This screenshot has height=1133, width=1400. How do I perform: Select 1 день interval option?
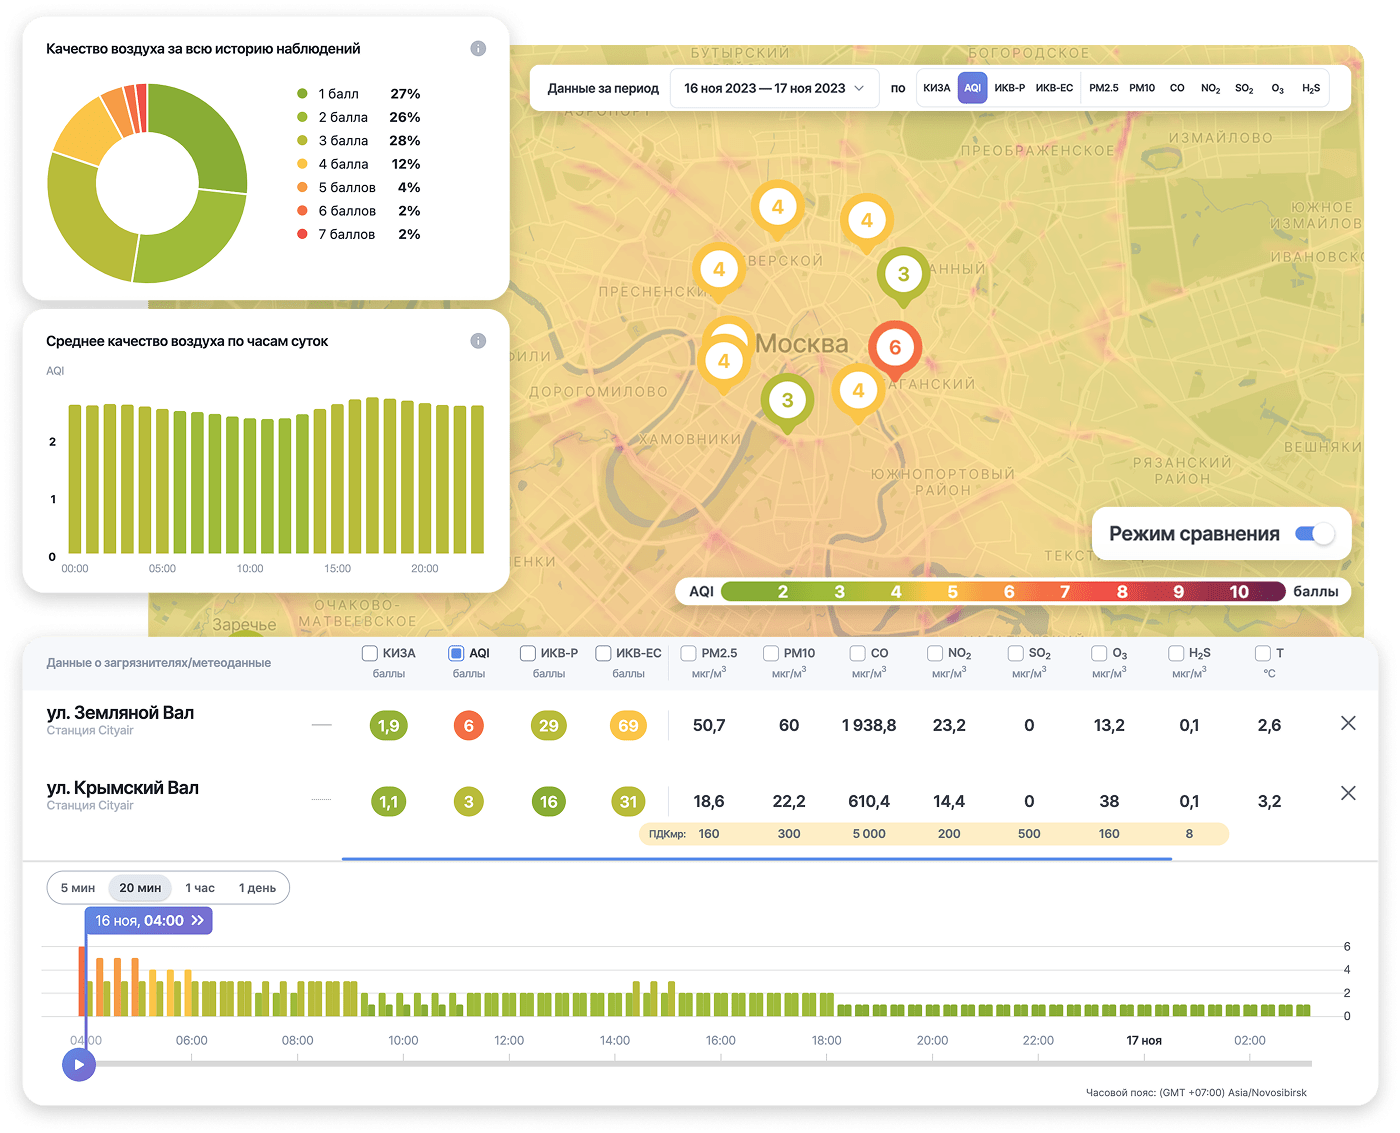tap(257, 888)
